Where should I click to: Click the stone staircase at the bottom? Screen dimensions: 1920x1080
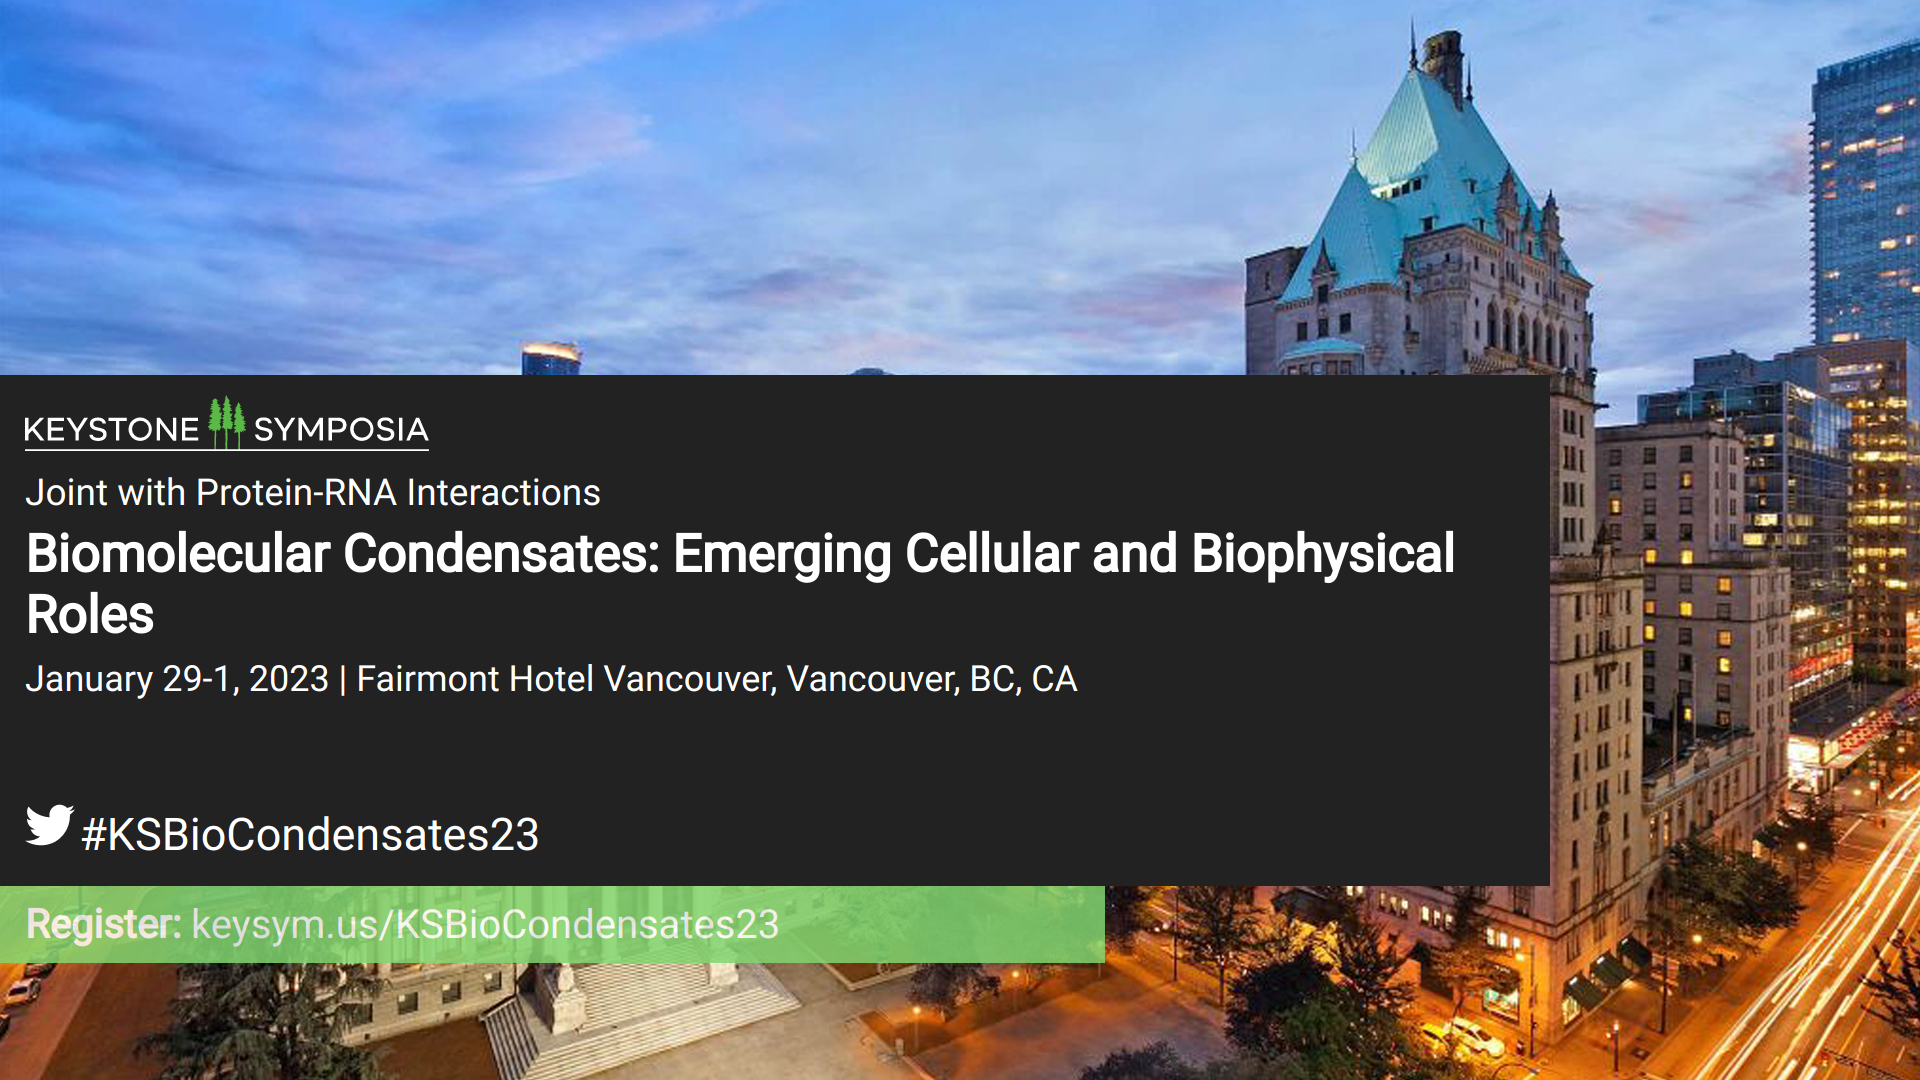[x=640, y=1020]
